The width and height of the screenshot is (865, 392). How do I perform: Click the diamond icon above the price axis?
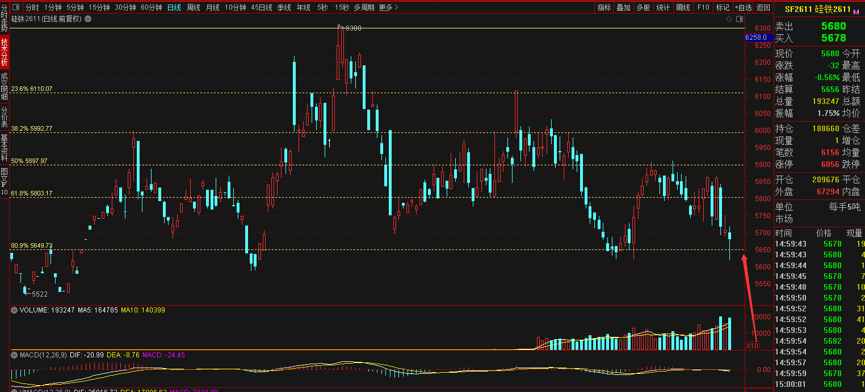tap(729, 19)
